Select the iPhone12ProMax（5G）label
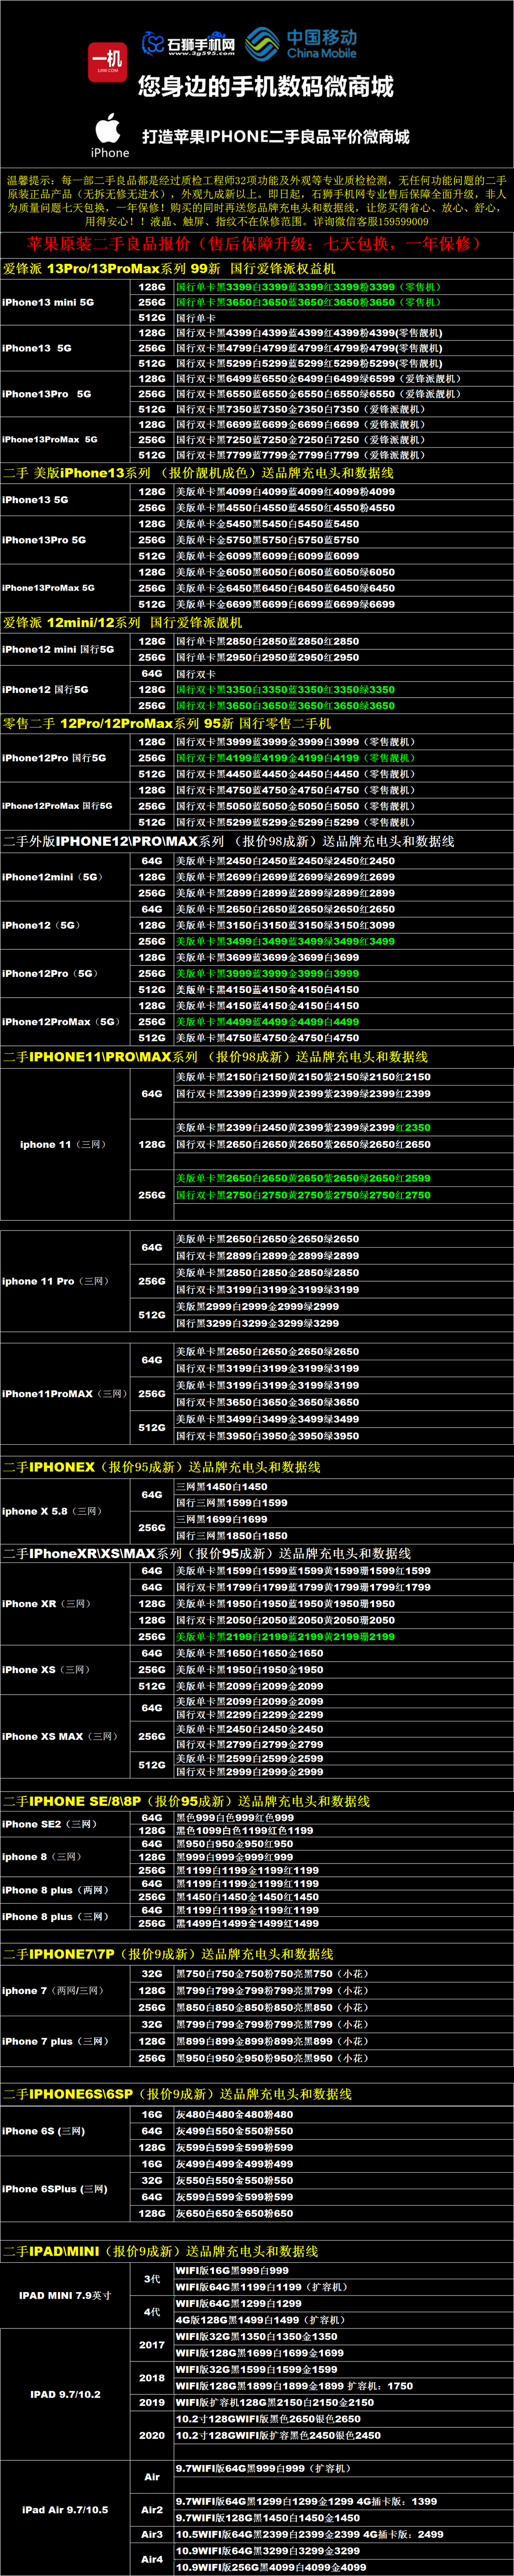 (x=61, y=1021)
